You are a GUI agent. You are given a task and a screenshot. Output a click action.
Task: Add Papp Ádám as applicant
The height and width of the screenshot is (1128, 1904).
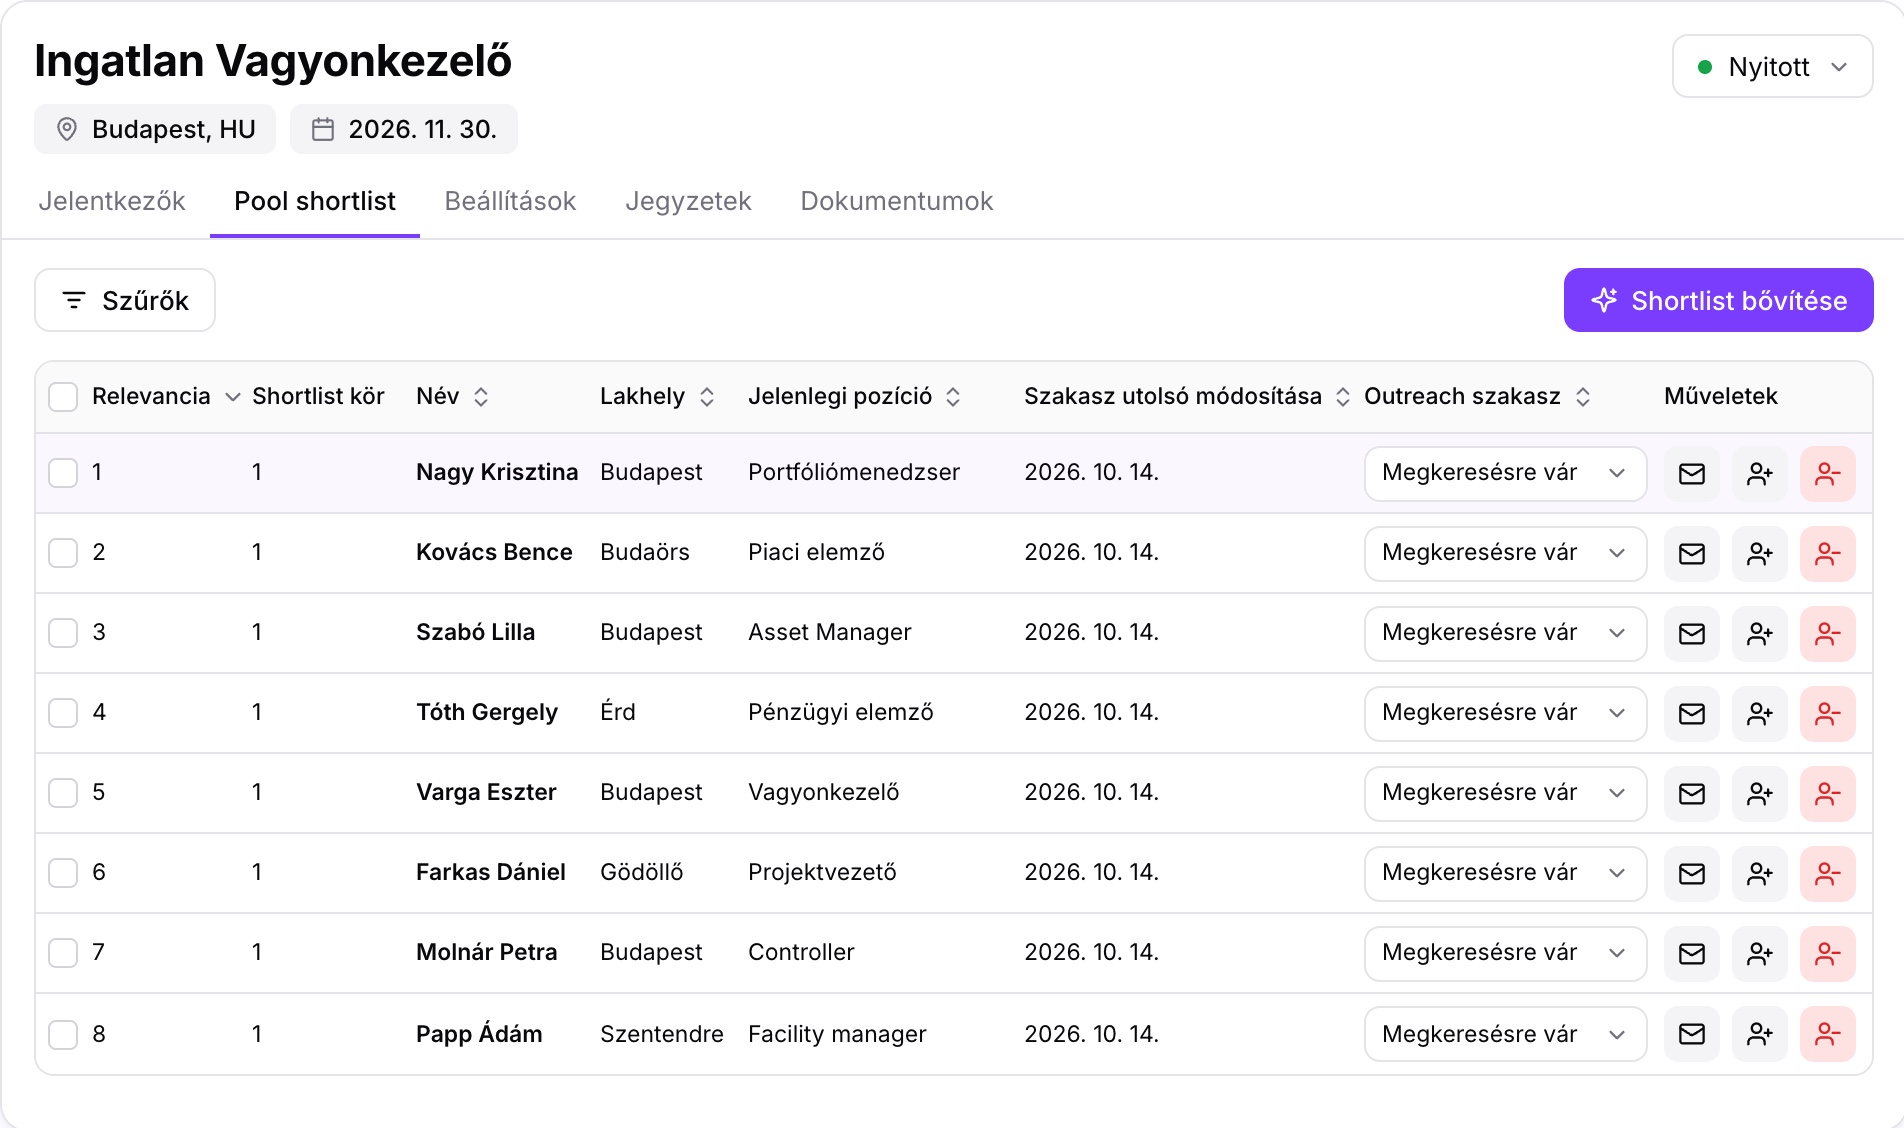pyautogui.click(x=1759, y=1034)
